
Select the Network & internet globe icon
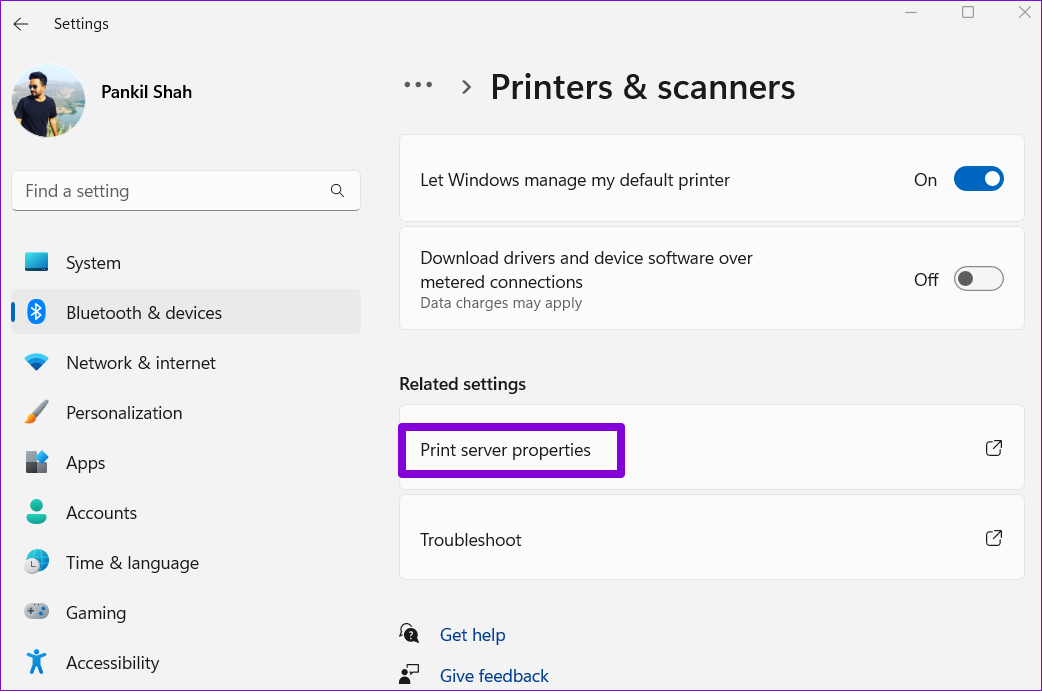37,362
